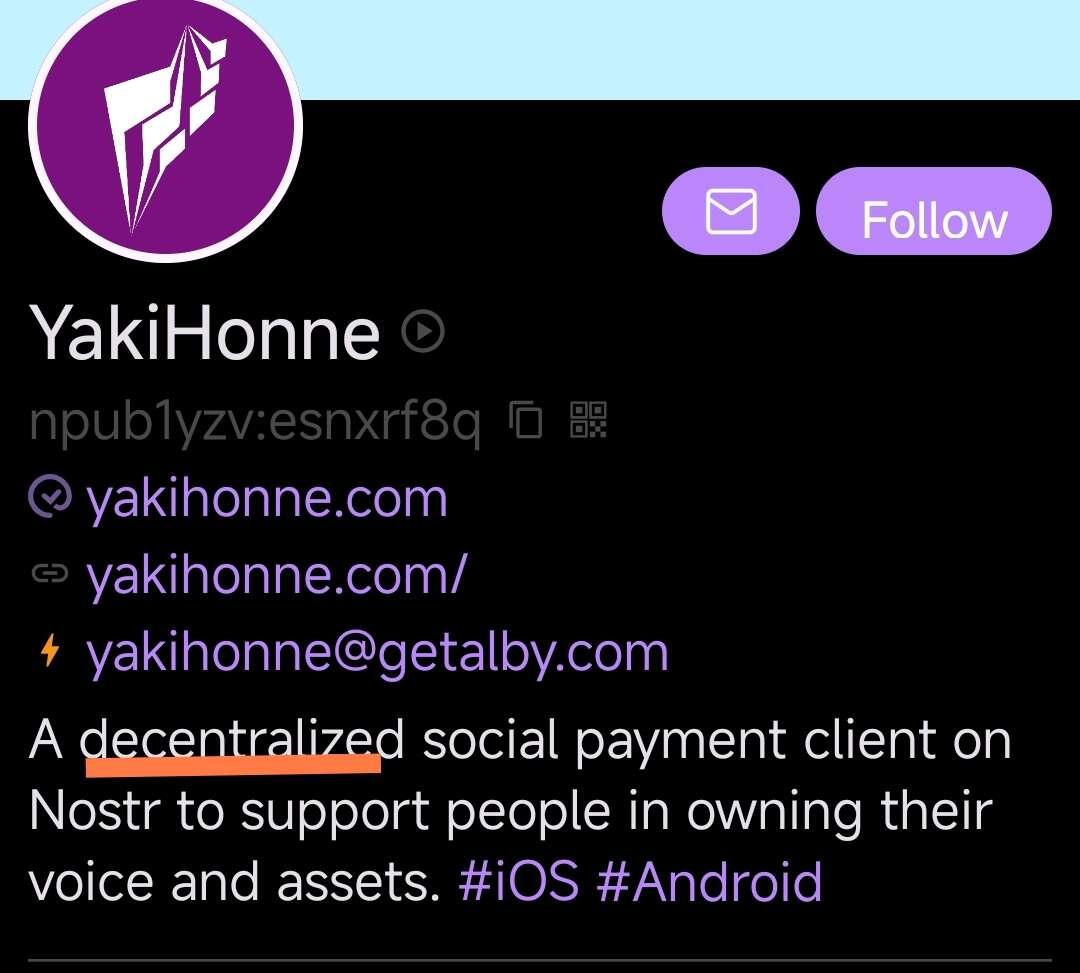Copy the npub key with the copy icon
This screenshot has width=1080, height=973.
[x=526, y=419]
